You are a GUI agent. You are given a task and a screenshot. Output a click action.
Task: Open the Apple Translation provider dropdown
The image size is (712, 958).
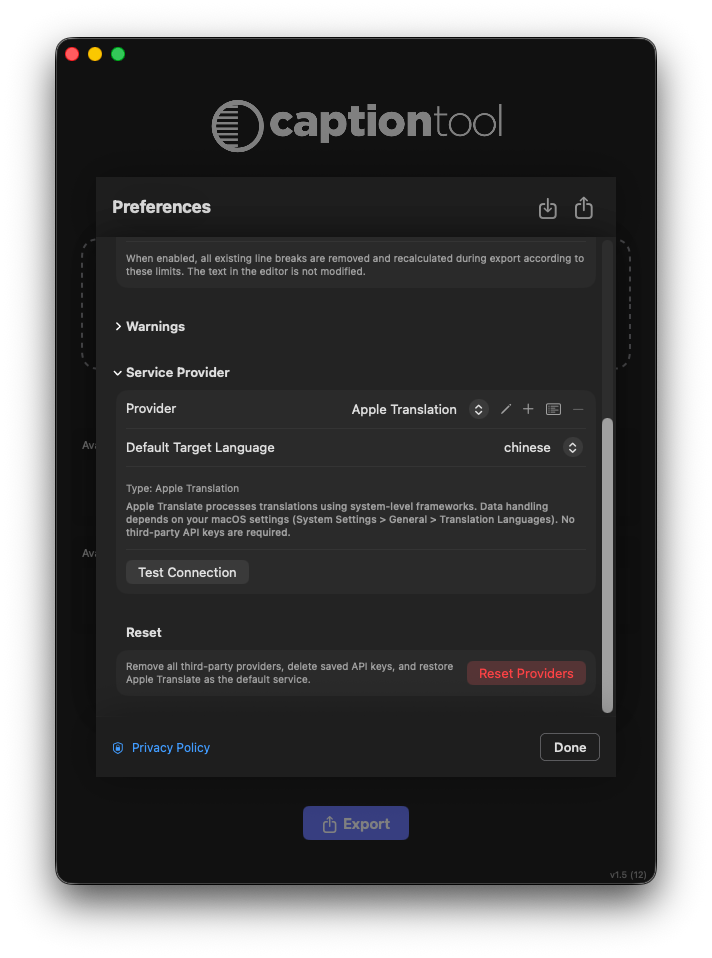[x=479, y=409]
